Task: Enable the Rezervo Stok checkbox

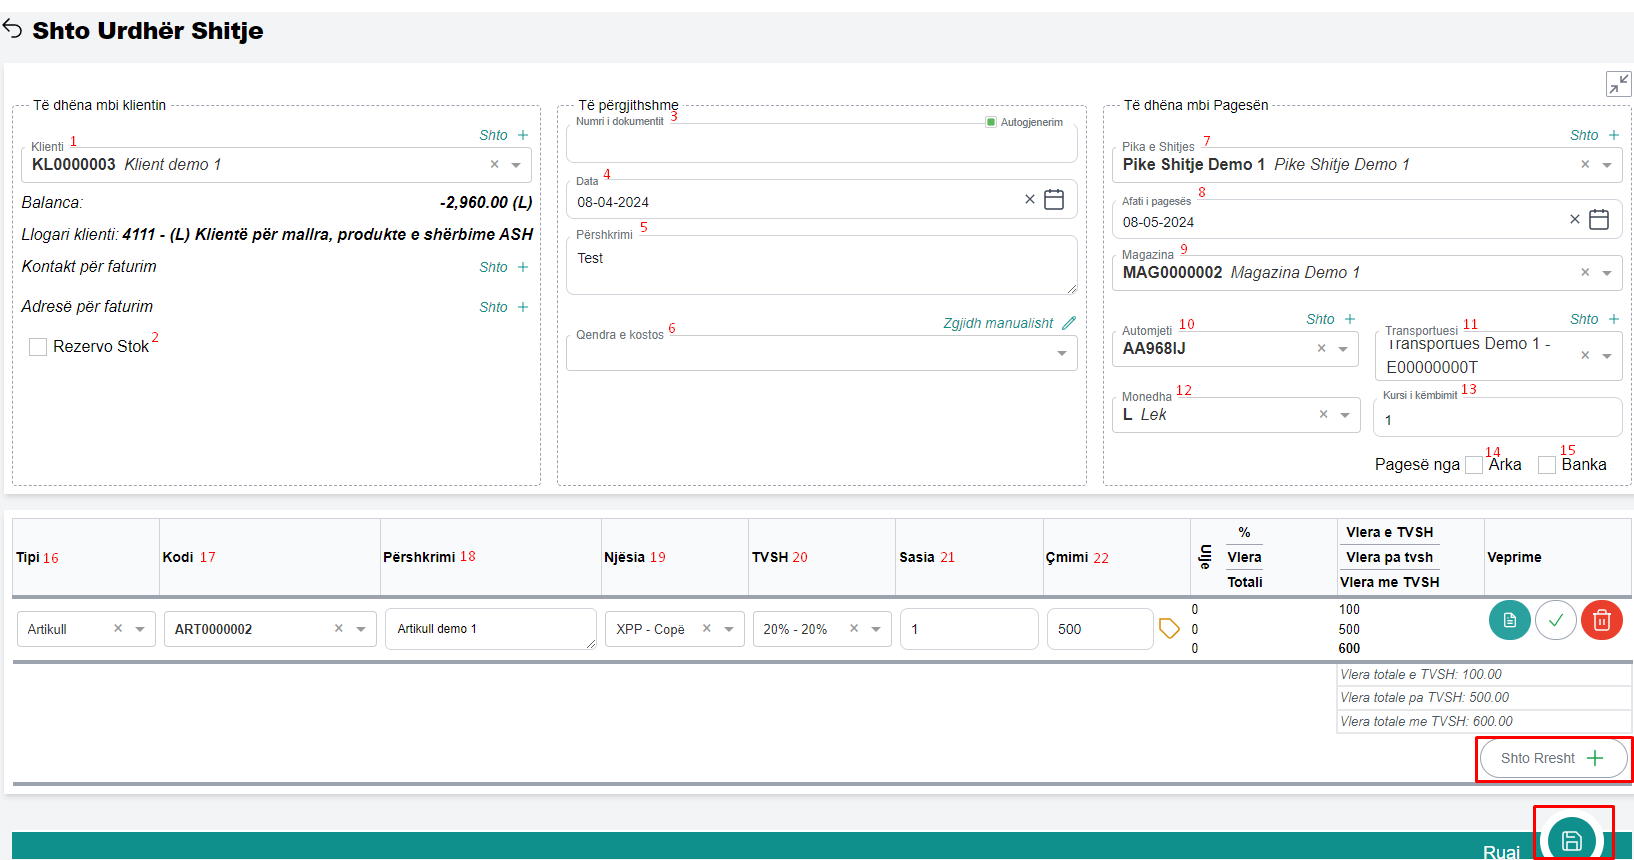Action: 39,347
